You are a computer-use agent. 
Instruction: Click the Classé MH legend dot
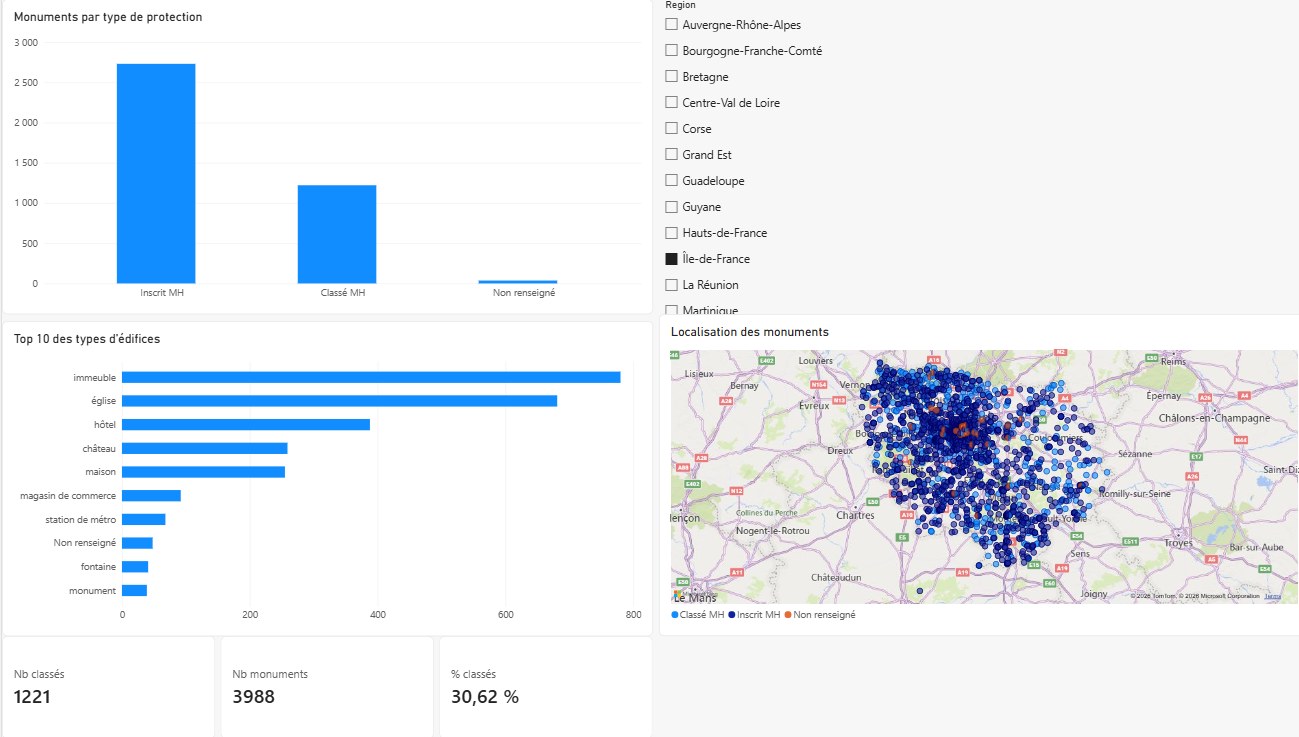tap(675, 615)
